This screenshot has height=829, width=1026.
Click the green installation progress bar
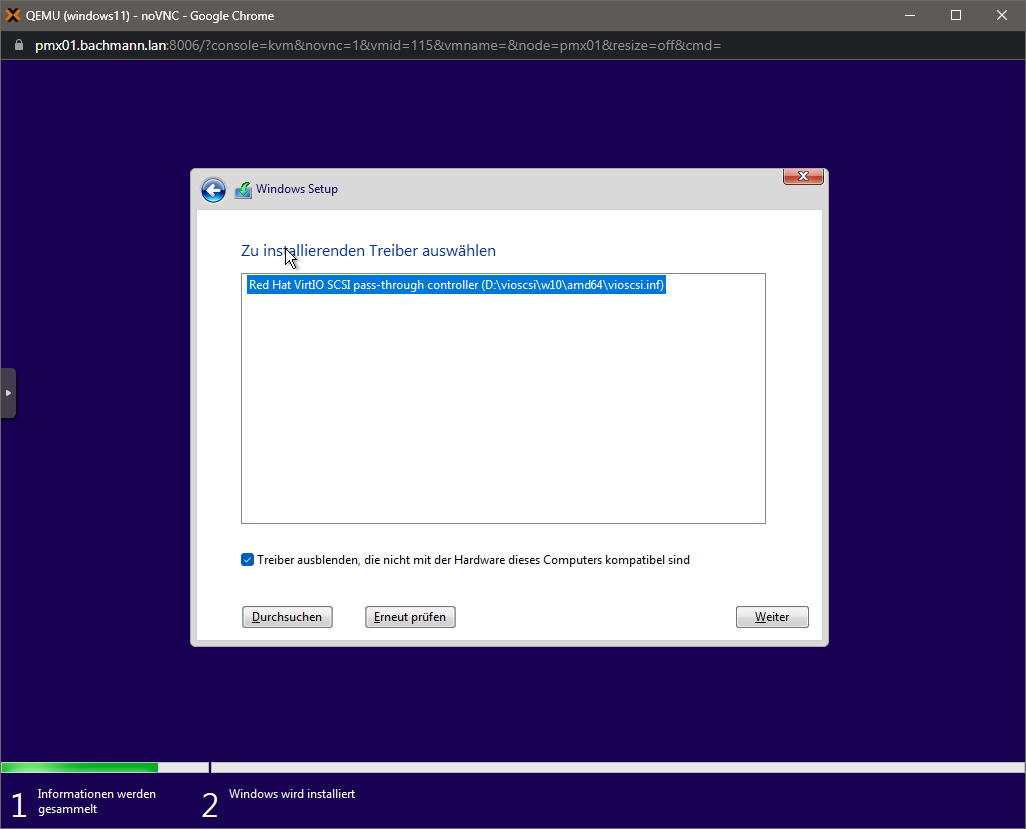(80, 767)
